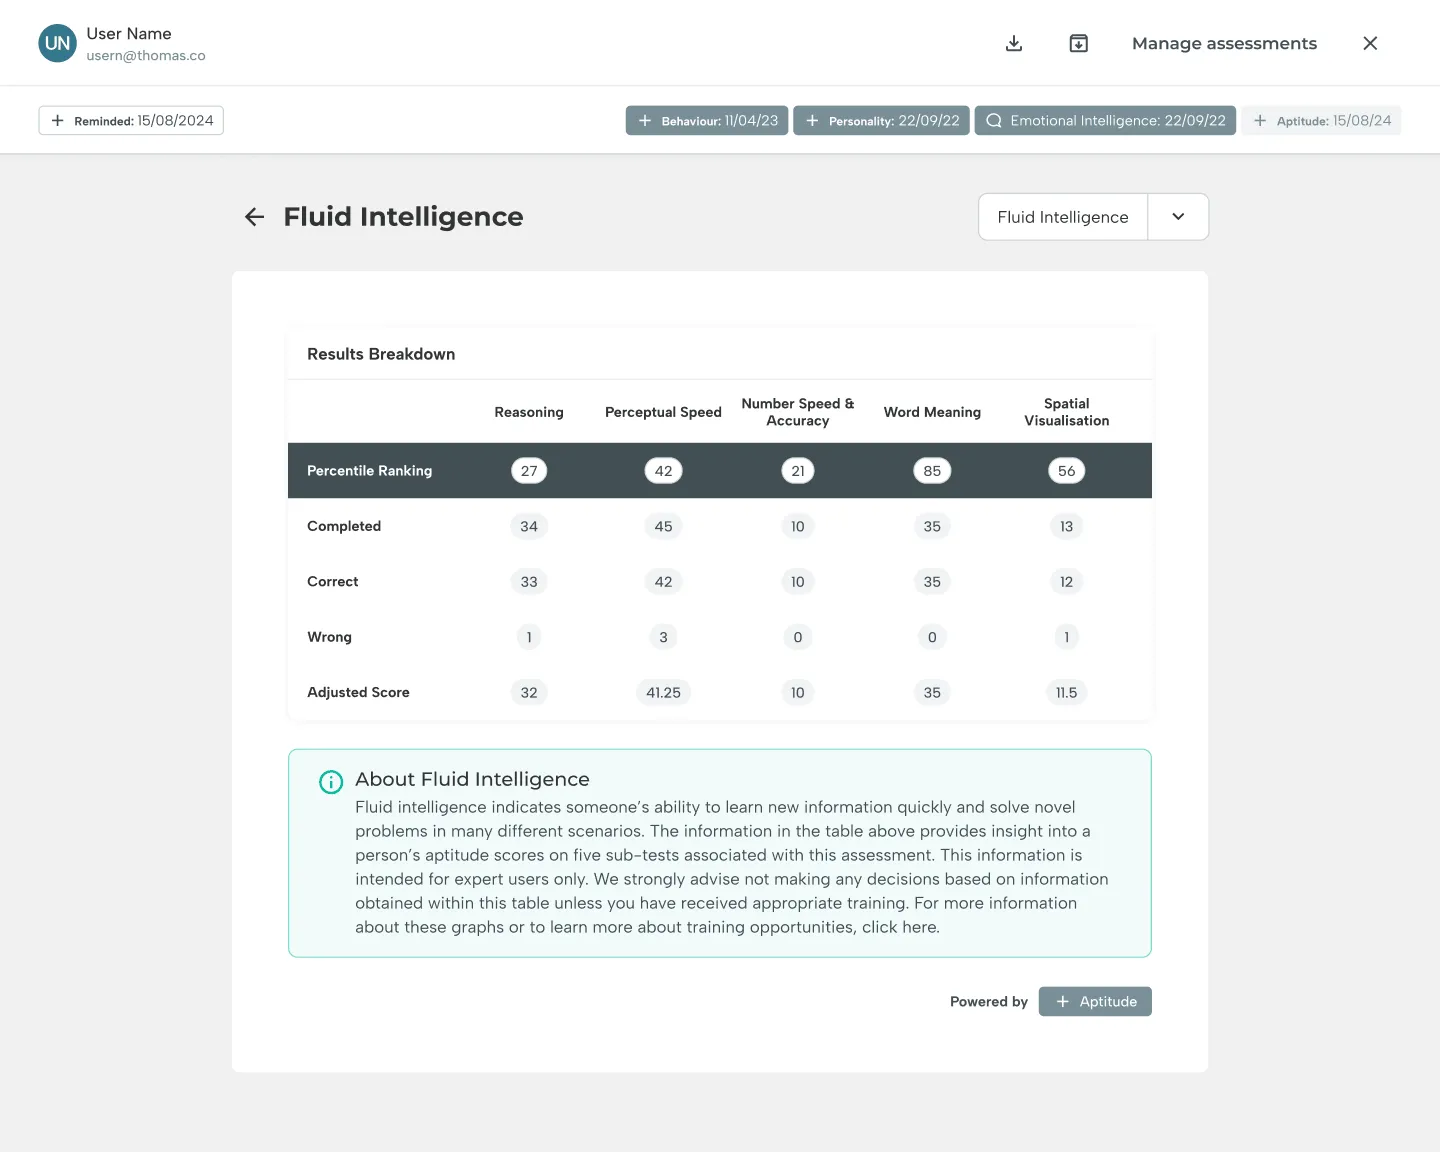Click the Word Meaning column header
1440x1152 pixels.
coord(932,412)
